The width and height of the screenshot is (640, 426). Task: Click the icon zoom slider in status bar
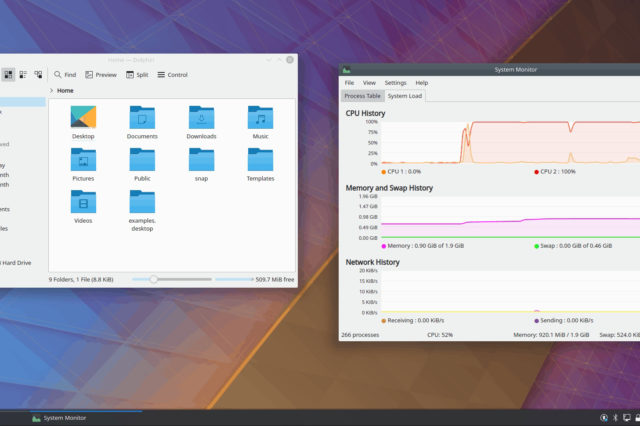coord(153,280)
